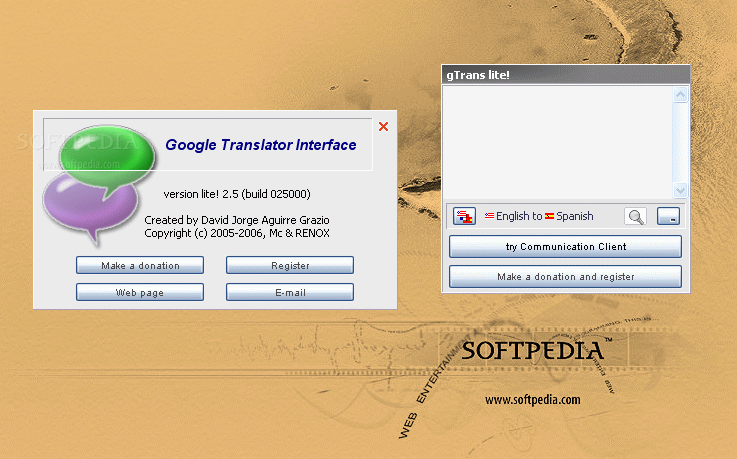
Task: Click Created by David Jorge Aguirre Grazio
Action: tap(237, 220)
